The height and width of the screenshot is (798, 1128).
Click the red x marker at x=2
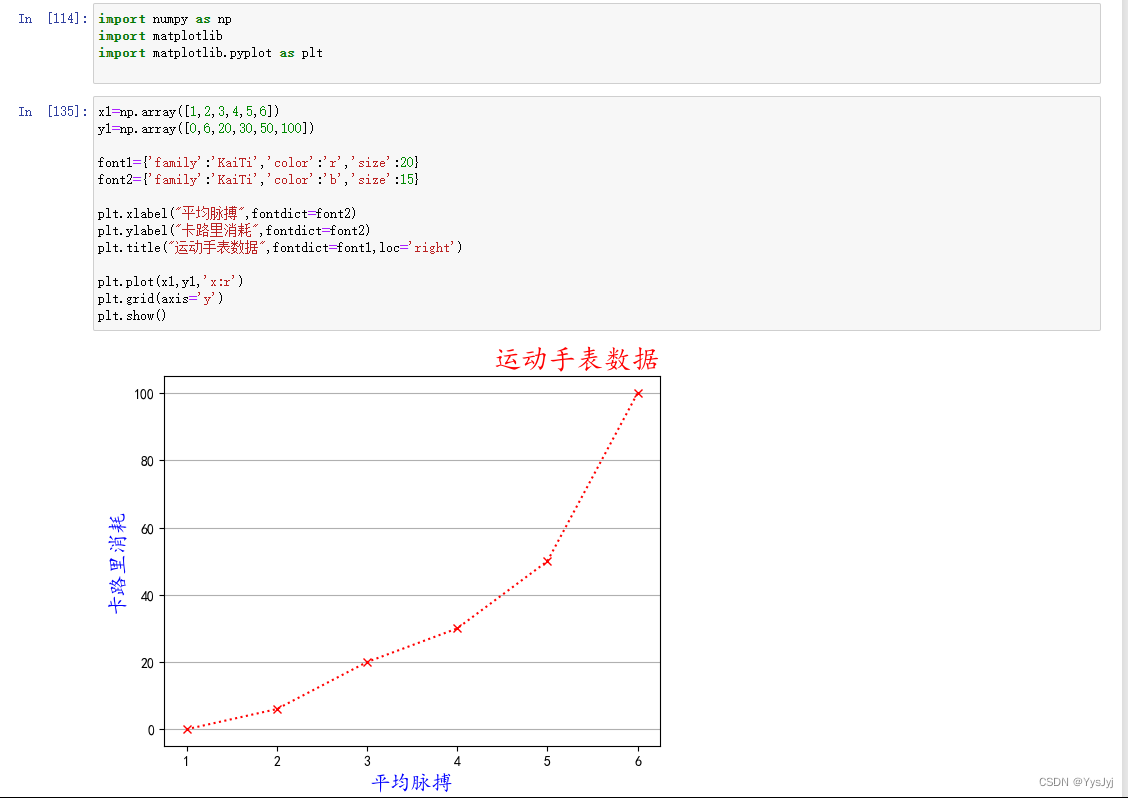pyautogui.click(x=277, y=709)
